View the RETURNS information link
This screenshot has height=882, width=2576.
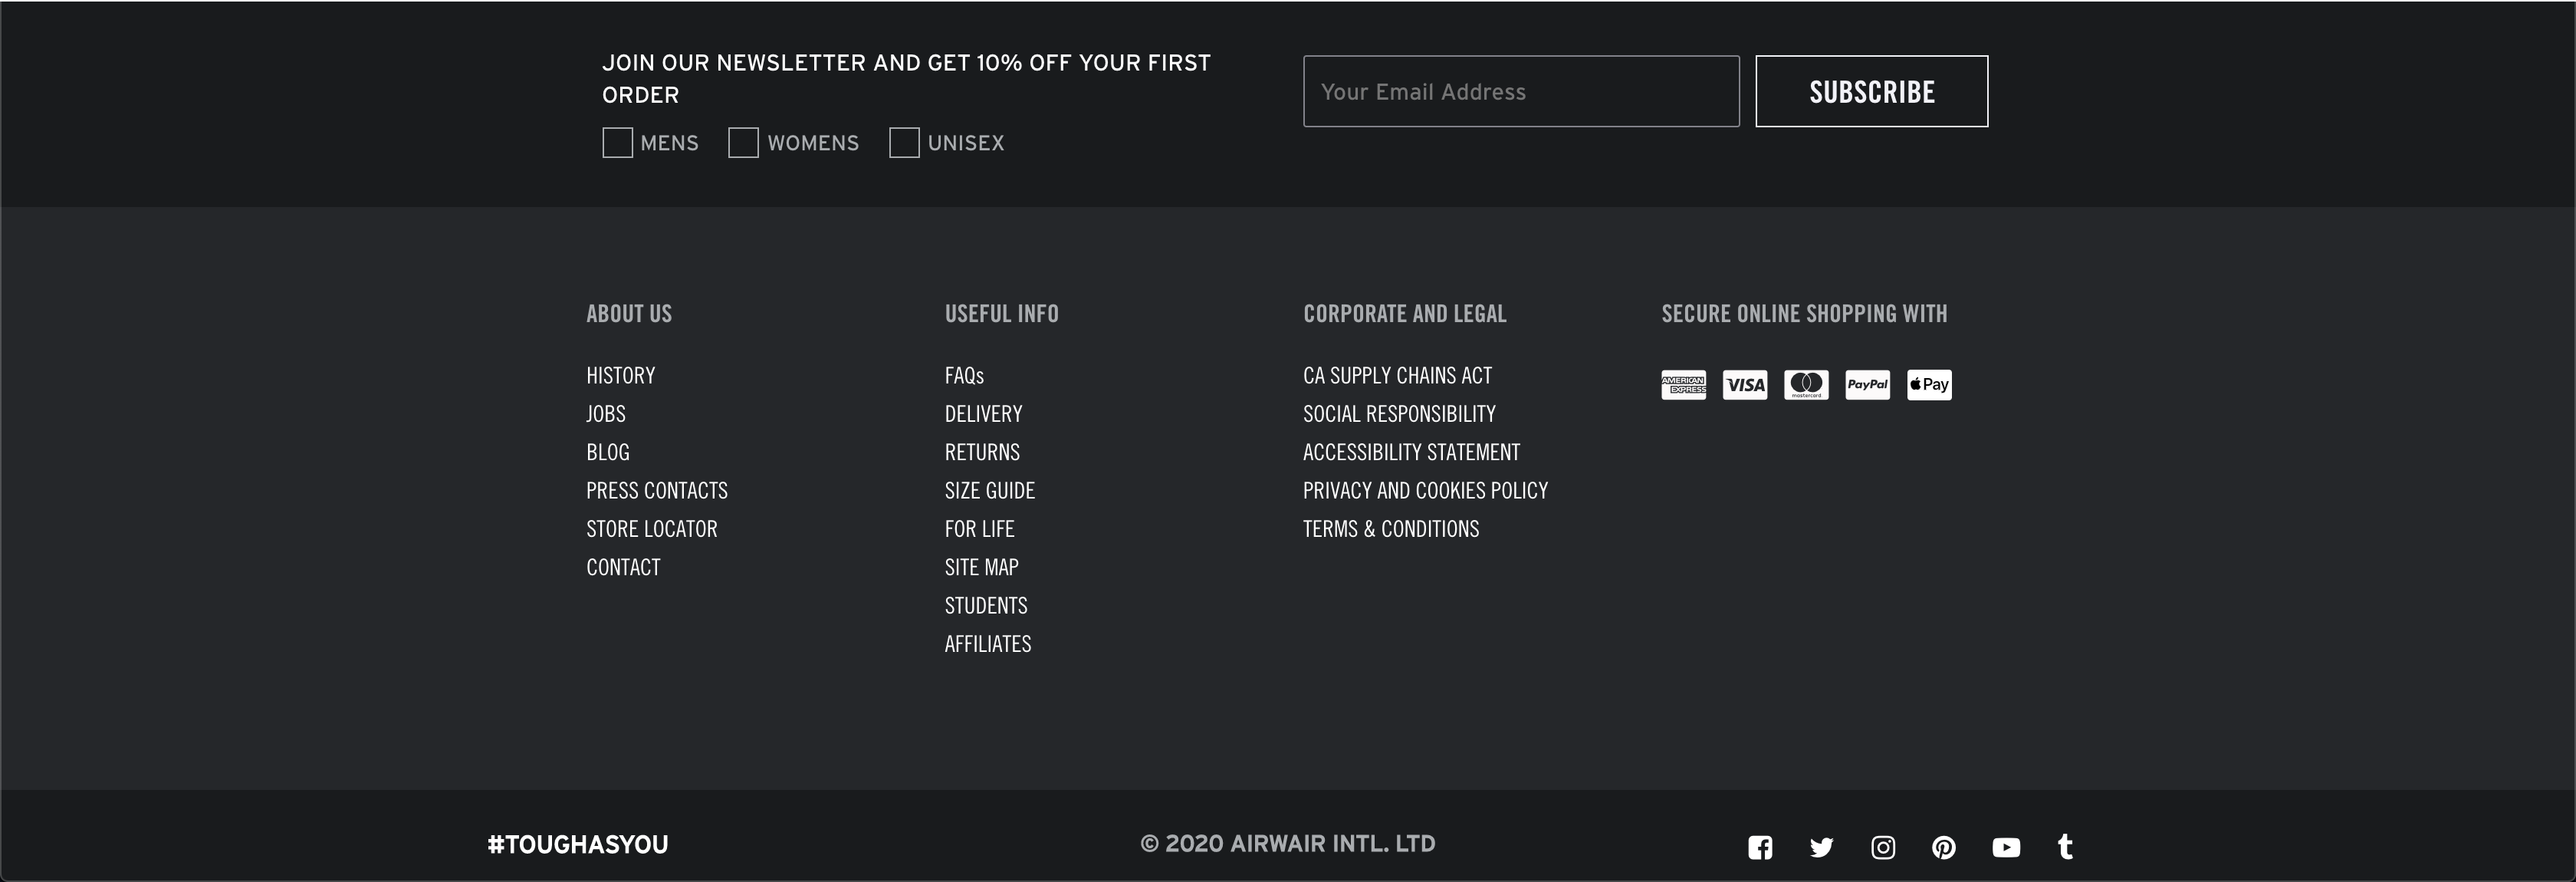982,453
